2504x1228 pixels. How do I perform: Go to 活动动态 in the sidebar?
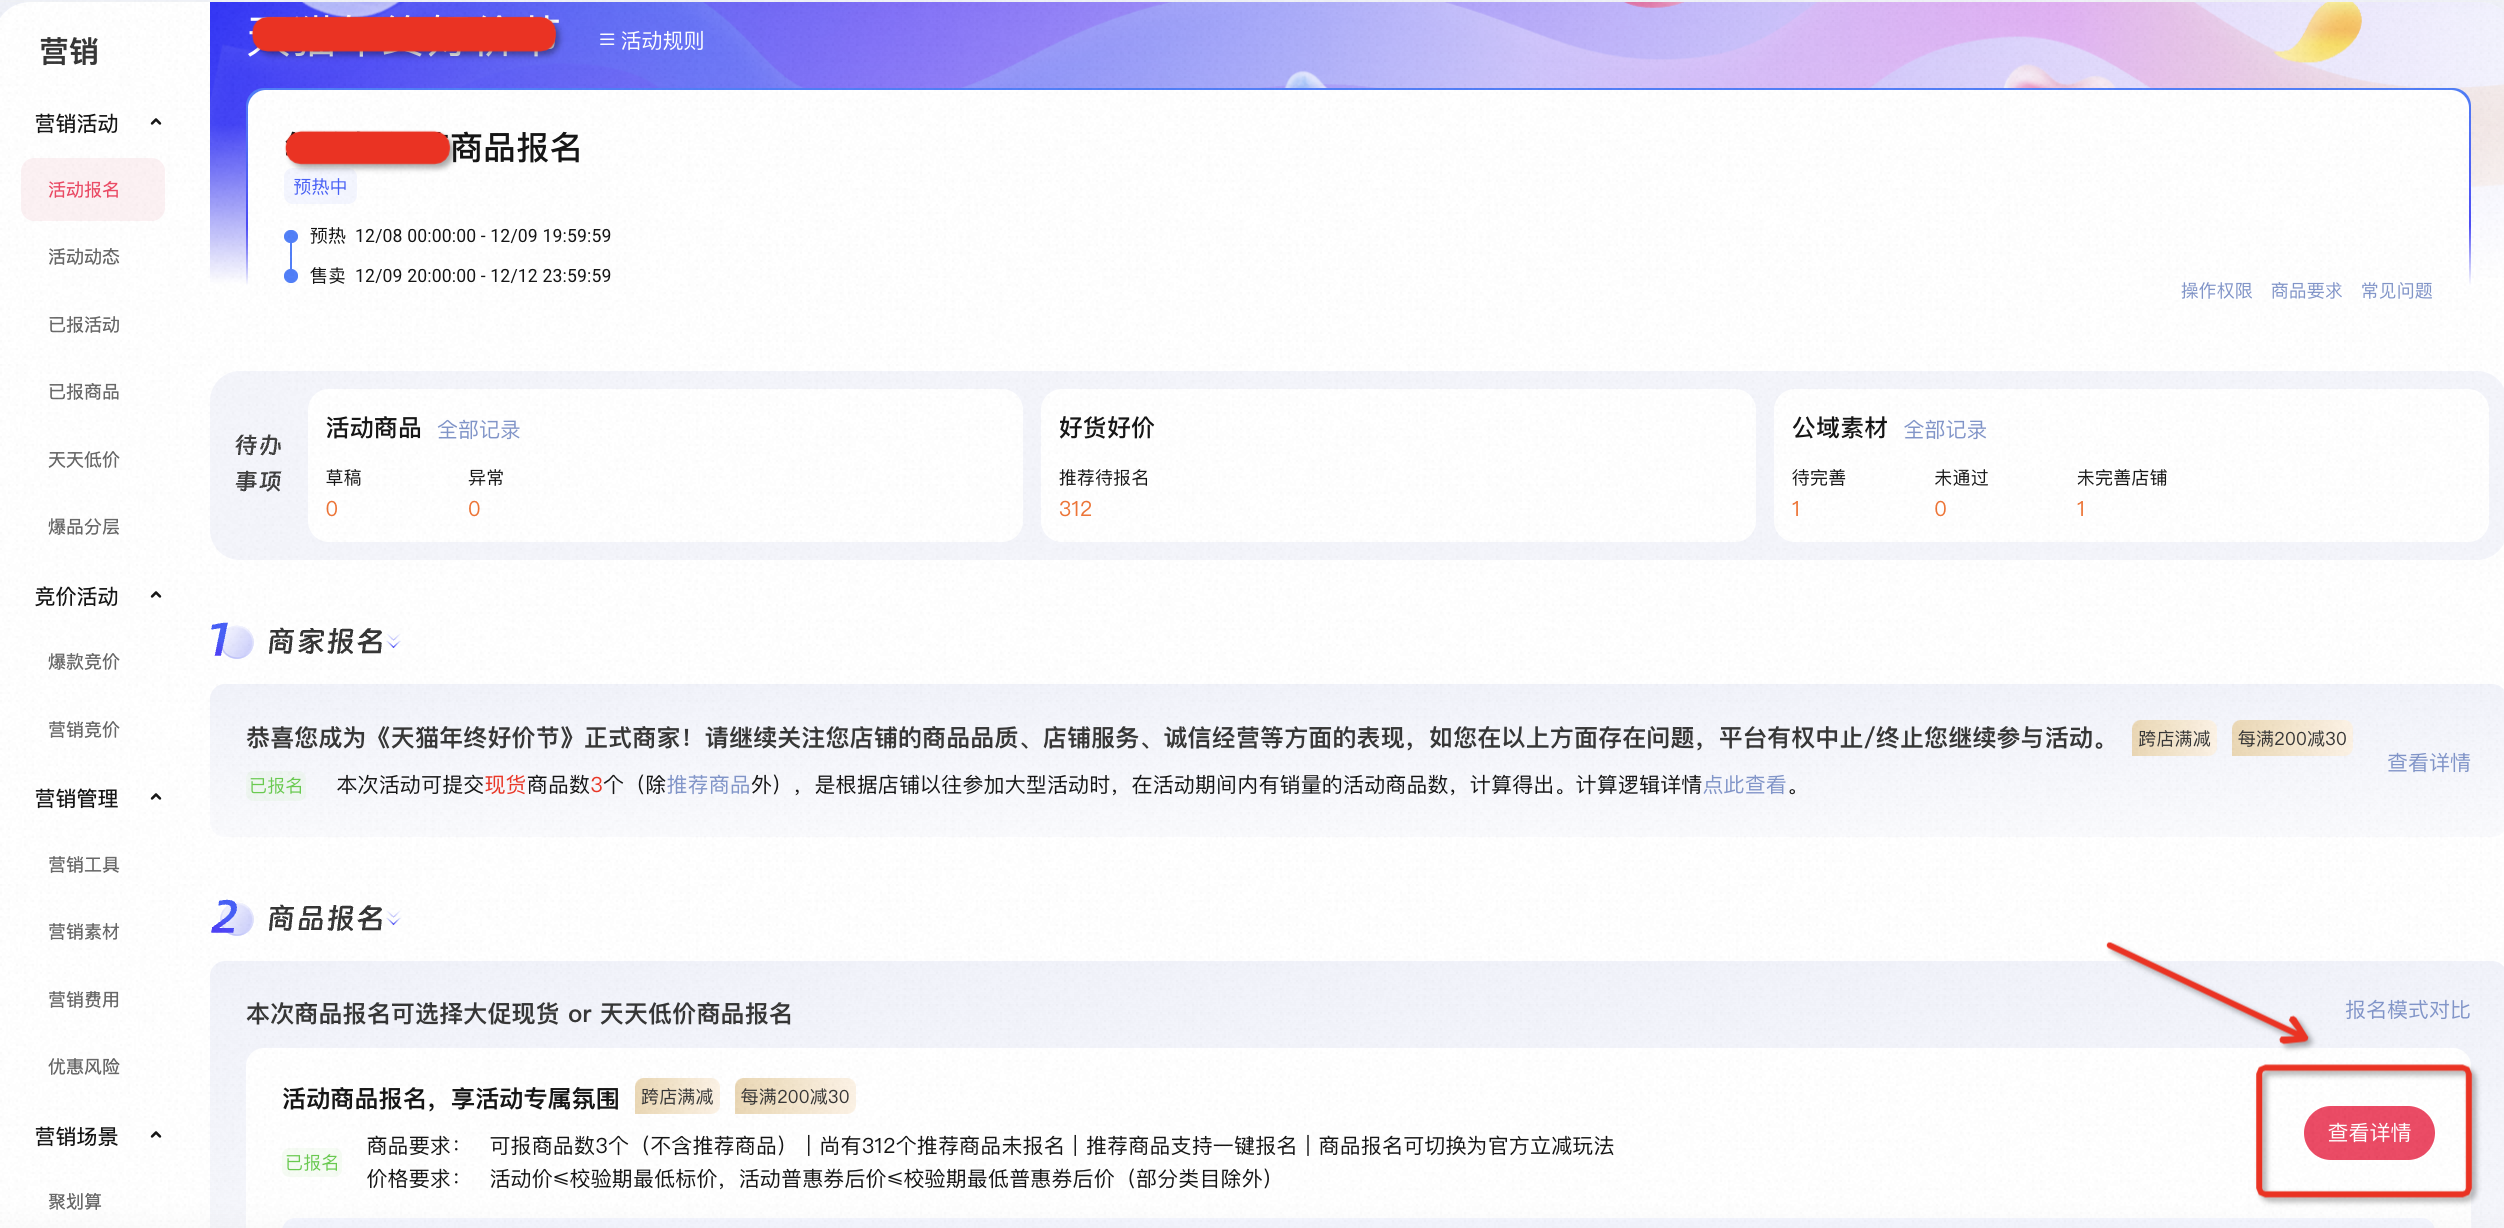click(84, 257)
